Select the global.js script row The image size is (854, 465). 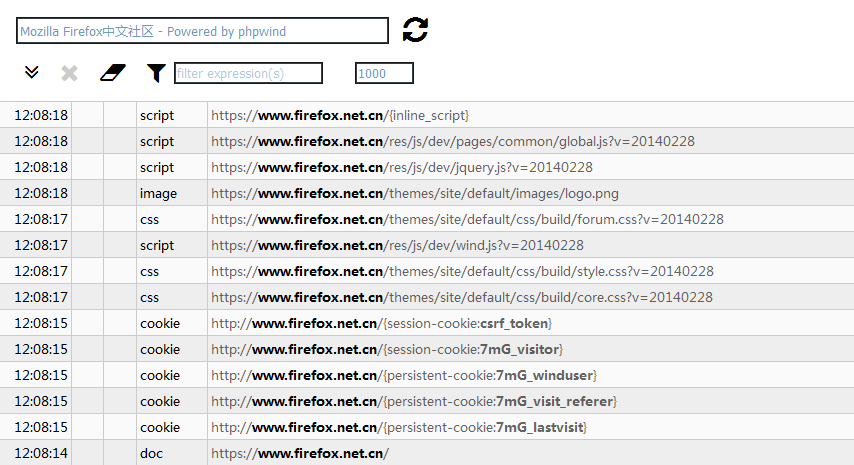[427, 141]
